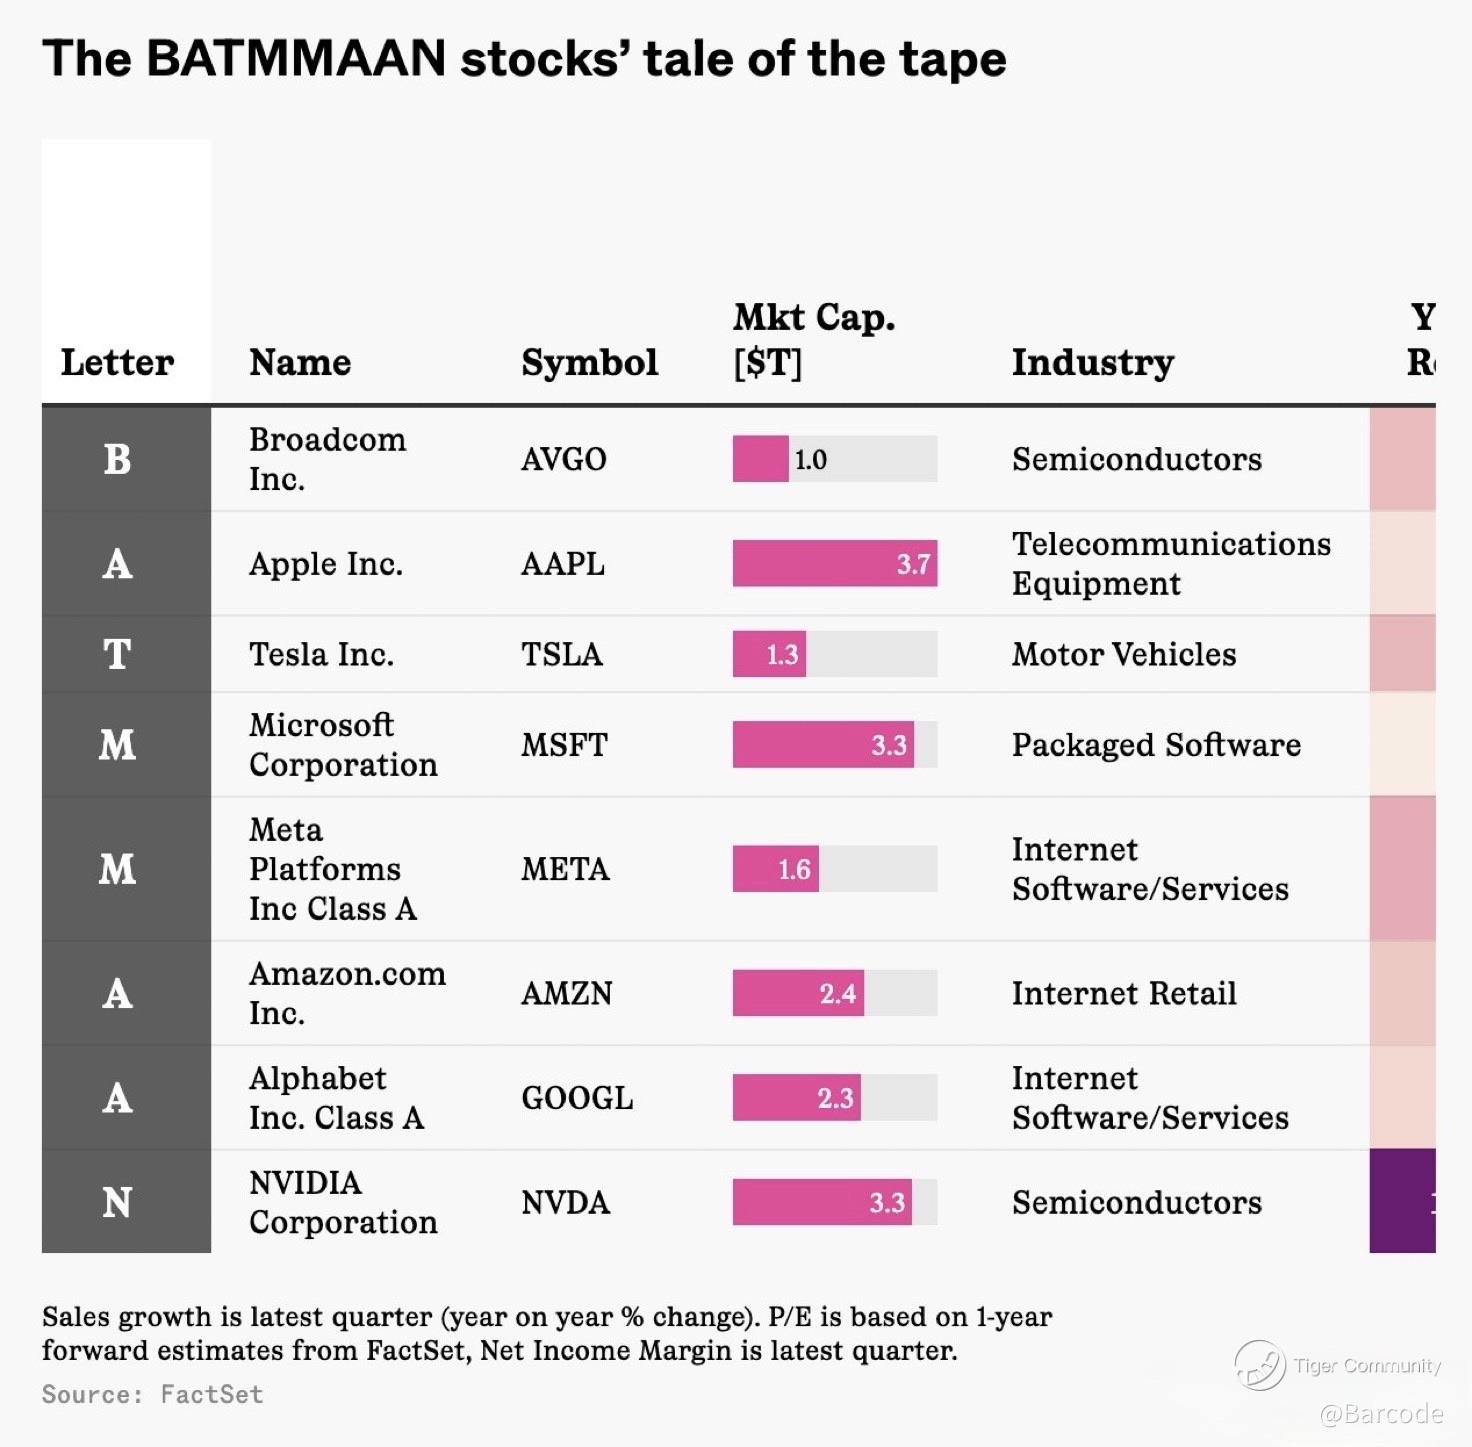Screen dimensions: 1472x1447
Task: Select Meta Platforms Inc Class A name
Action: click(x=332, y=868)
